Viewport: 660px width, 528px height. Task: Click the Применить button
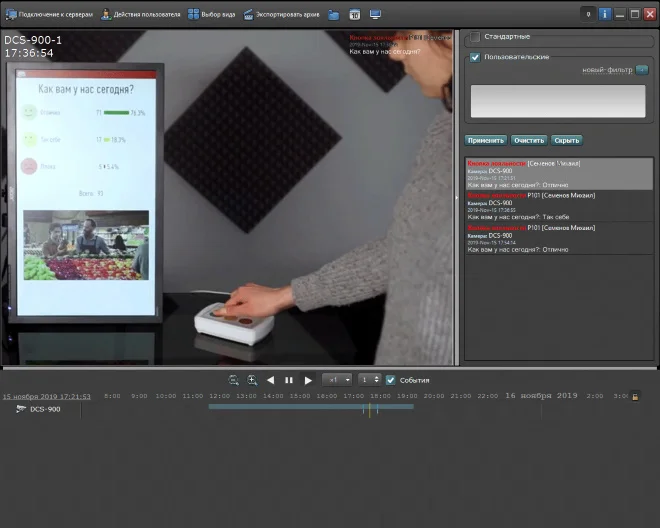coord(486,141)
